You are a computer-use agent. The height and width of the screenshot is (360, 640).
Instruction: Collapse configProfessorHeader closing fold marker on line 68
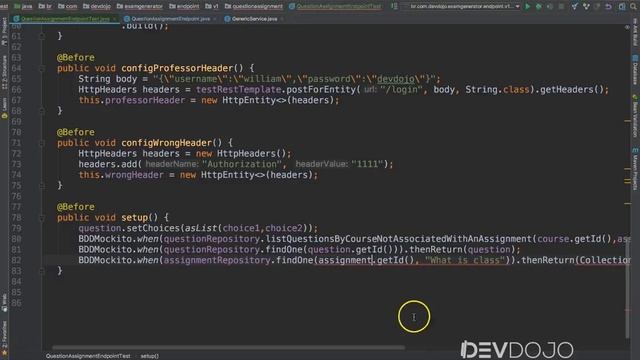click(x=42, y=111)
